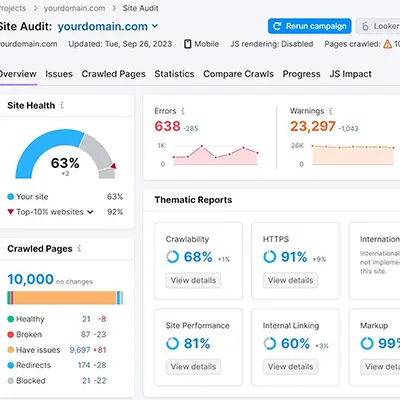Click the 63% Site Health score
Screen dimensions: 400x400
65,163
